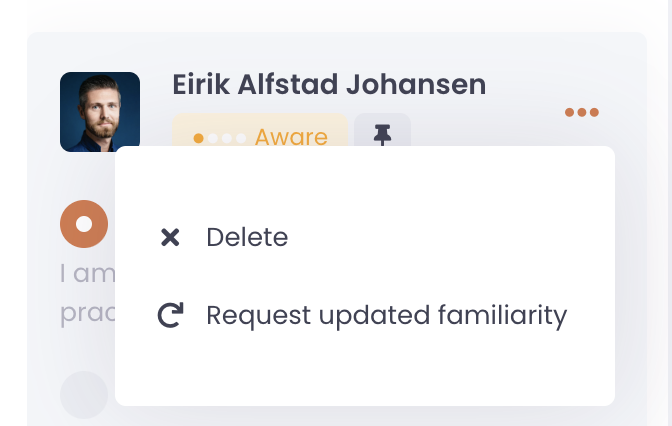Click the X icon next to Delete
672x426 pixels.
point(170,237)
